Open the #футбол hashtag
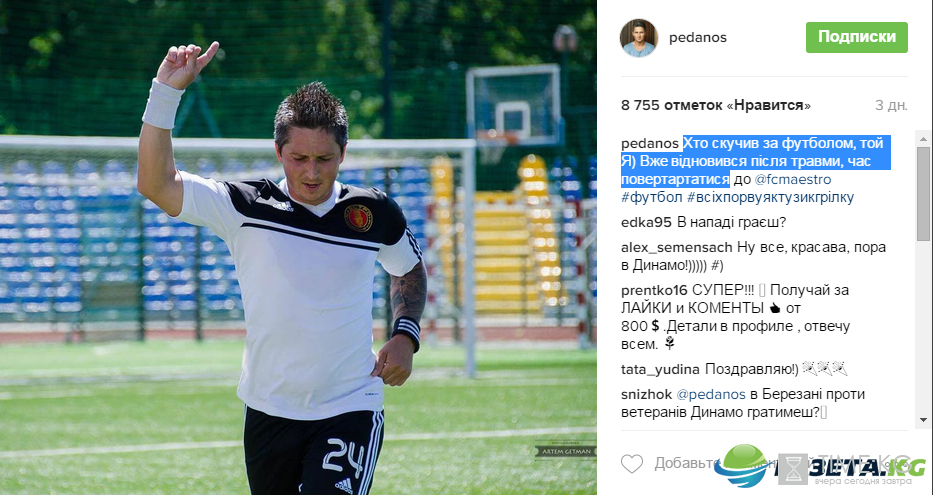Image resolution: width=933 pixels, height=495 pixels. tap(652, 197)
